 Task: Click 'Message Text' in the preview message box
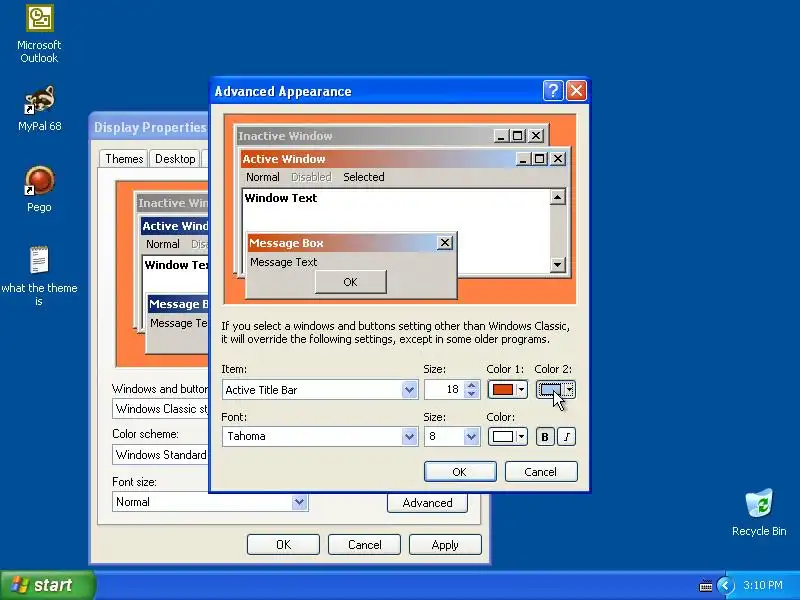[x=284, y=262]
